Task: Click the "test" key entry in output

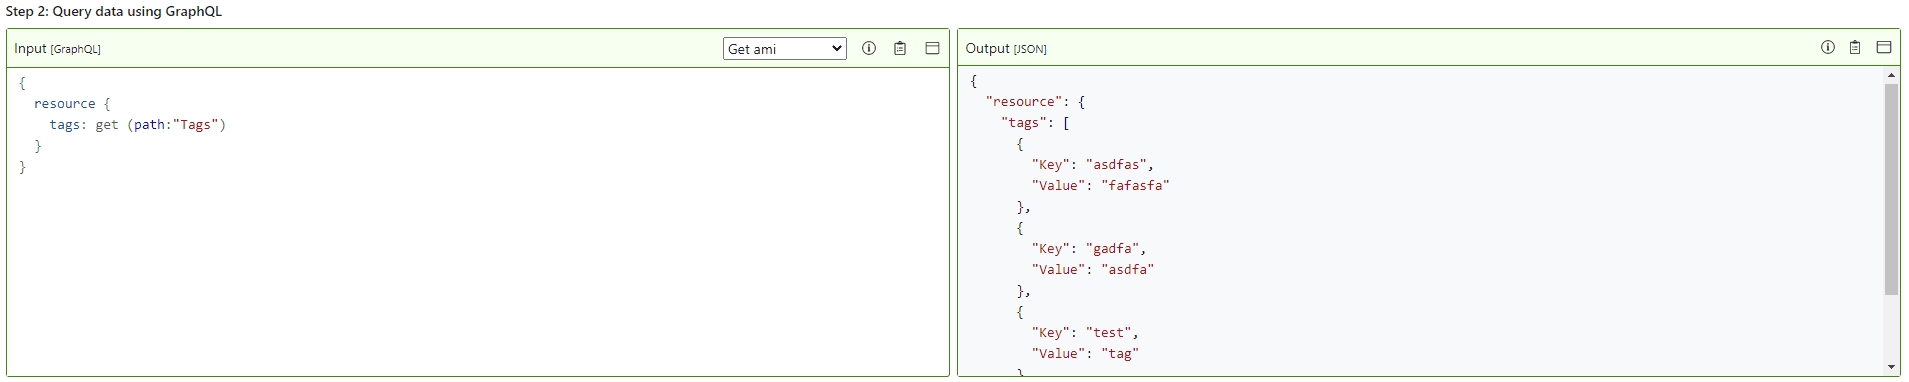Action: tap(1108, 333)
